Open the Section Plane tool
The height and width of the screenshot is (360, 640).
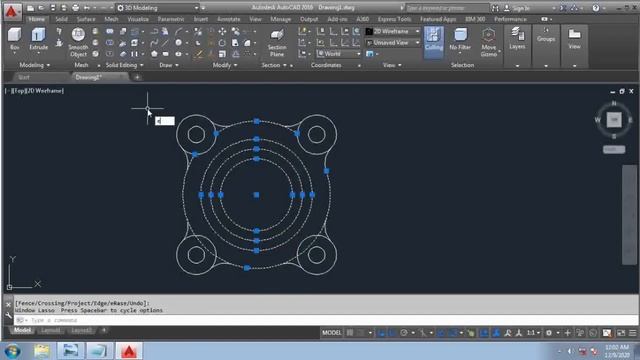(x=277, y=42)
